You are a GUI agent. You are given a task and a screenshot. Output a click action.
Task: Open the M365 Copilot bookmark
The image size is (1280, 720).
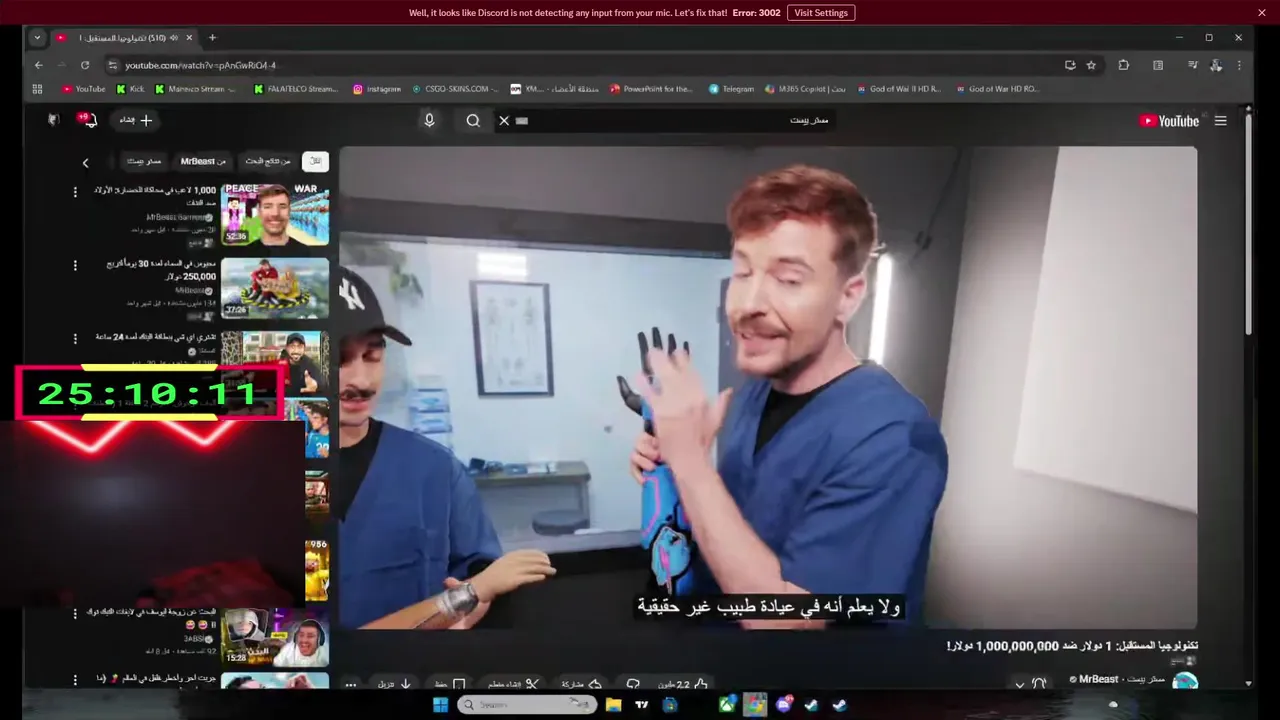coord(805,89)
